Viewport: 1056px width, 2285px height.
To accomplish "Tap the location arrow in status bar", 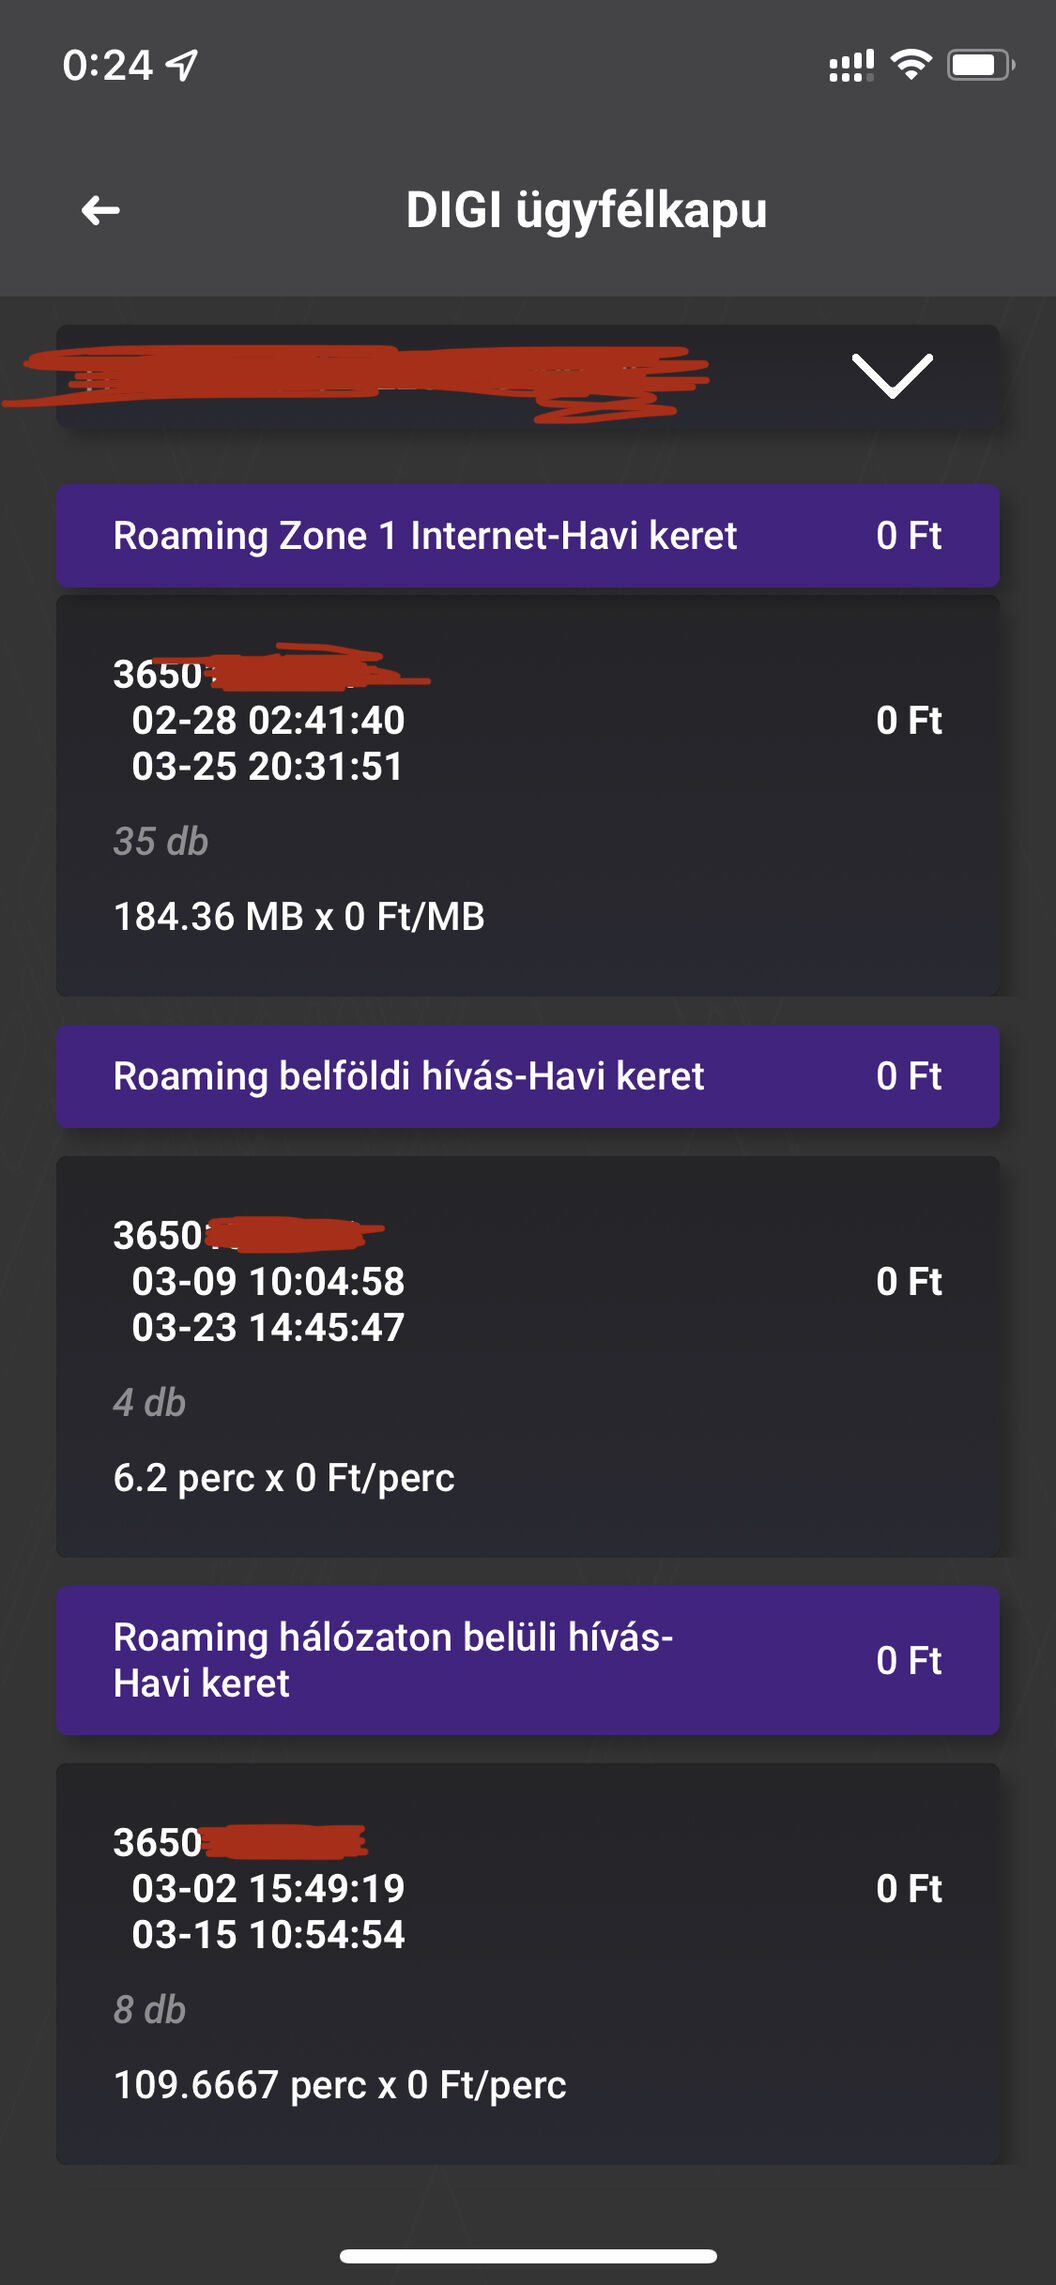I will [x=182, y=66].
